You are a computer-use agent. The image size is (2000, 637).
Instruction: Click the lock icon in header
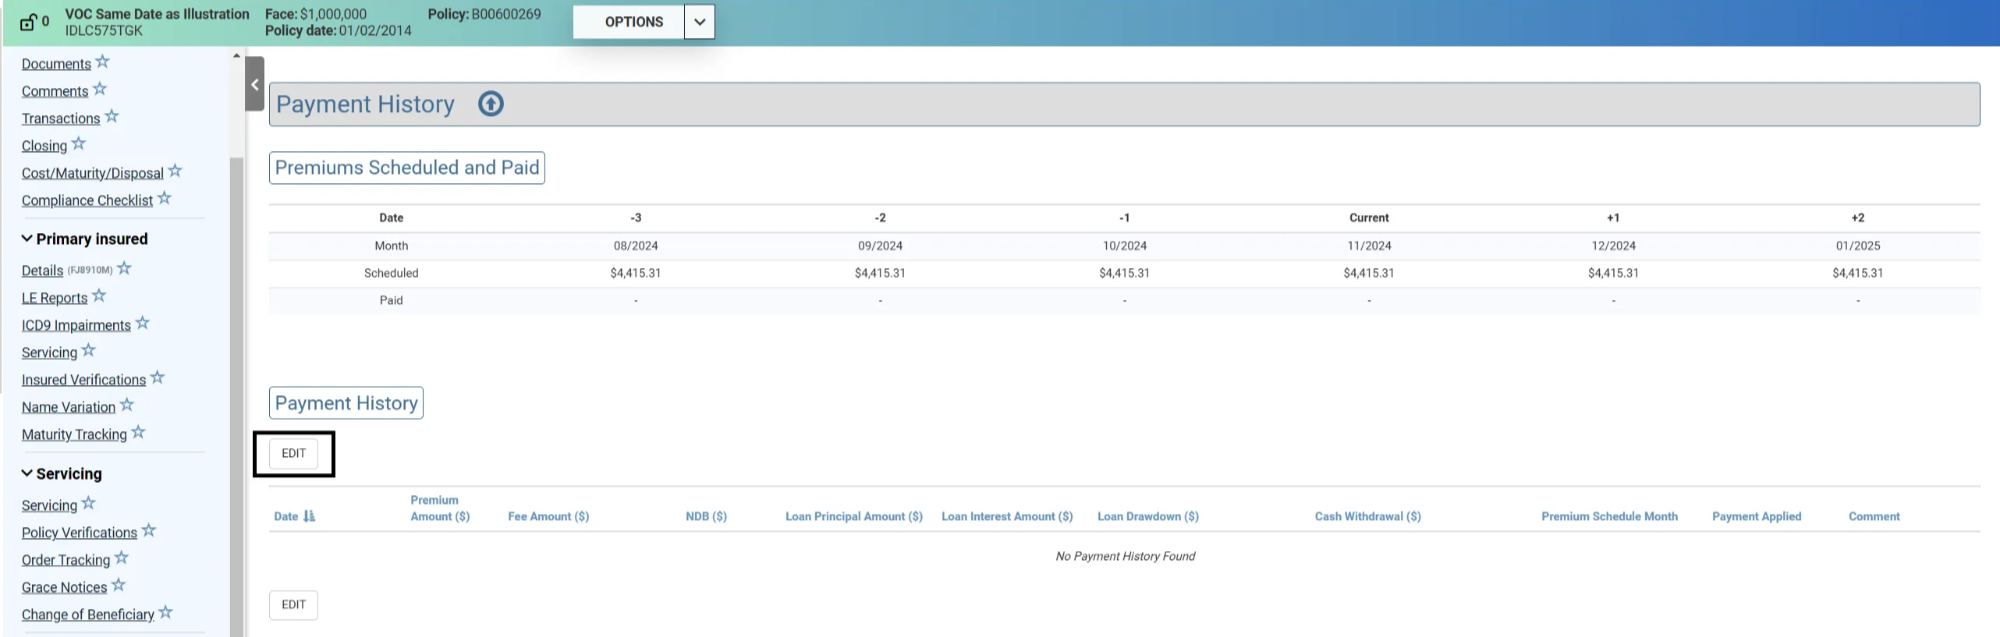click(x=27, y=22)
